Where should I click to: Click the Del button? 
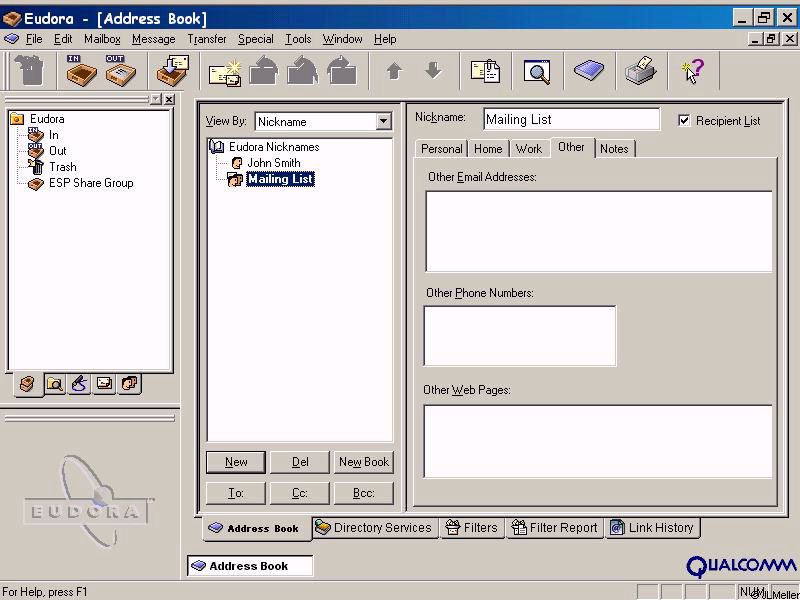[x=300, y=462]
